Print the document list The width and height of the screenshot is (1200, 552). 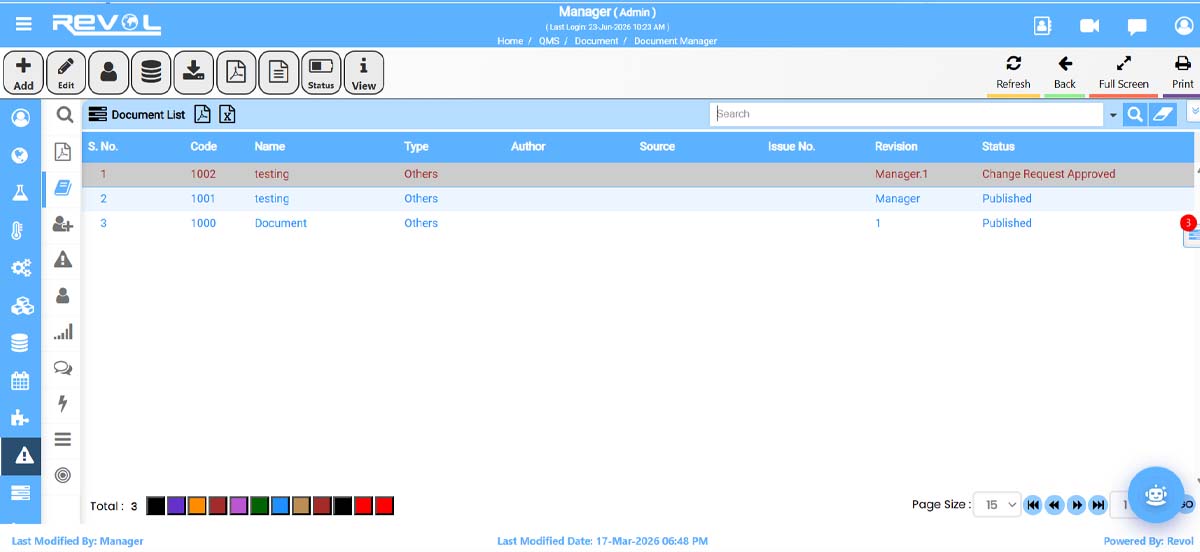pyautogui.click(x=1183, y=73)
